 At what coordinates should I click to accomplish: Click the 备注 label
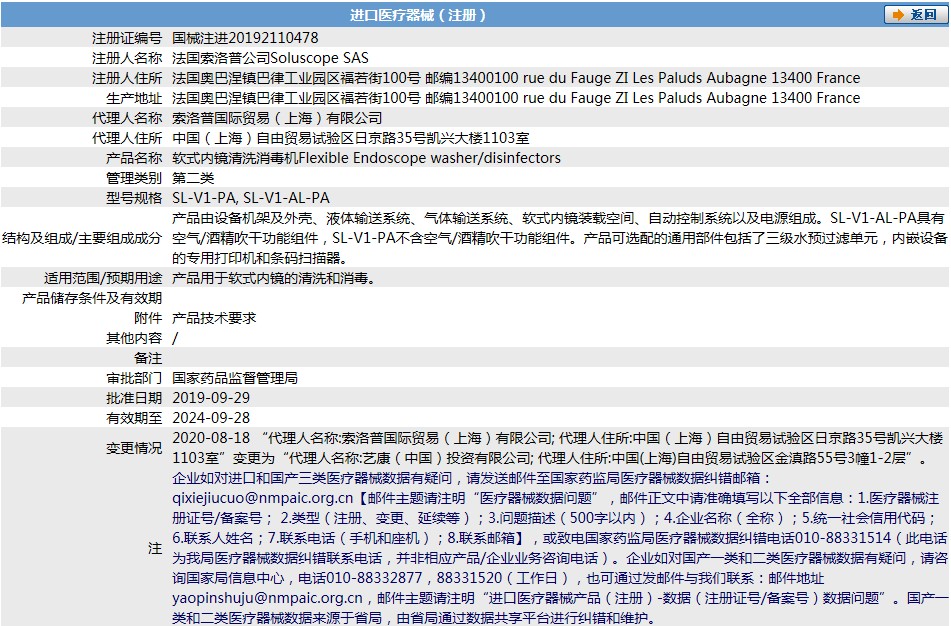click(x=148, y=358)
